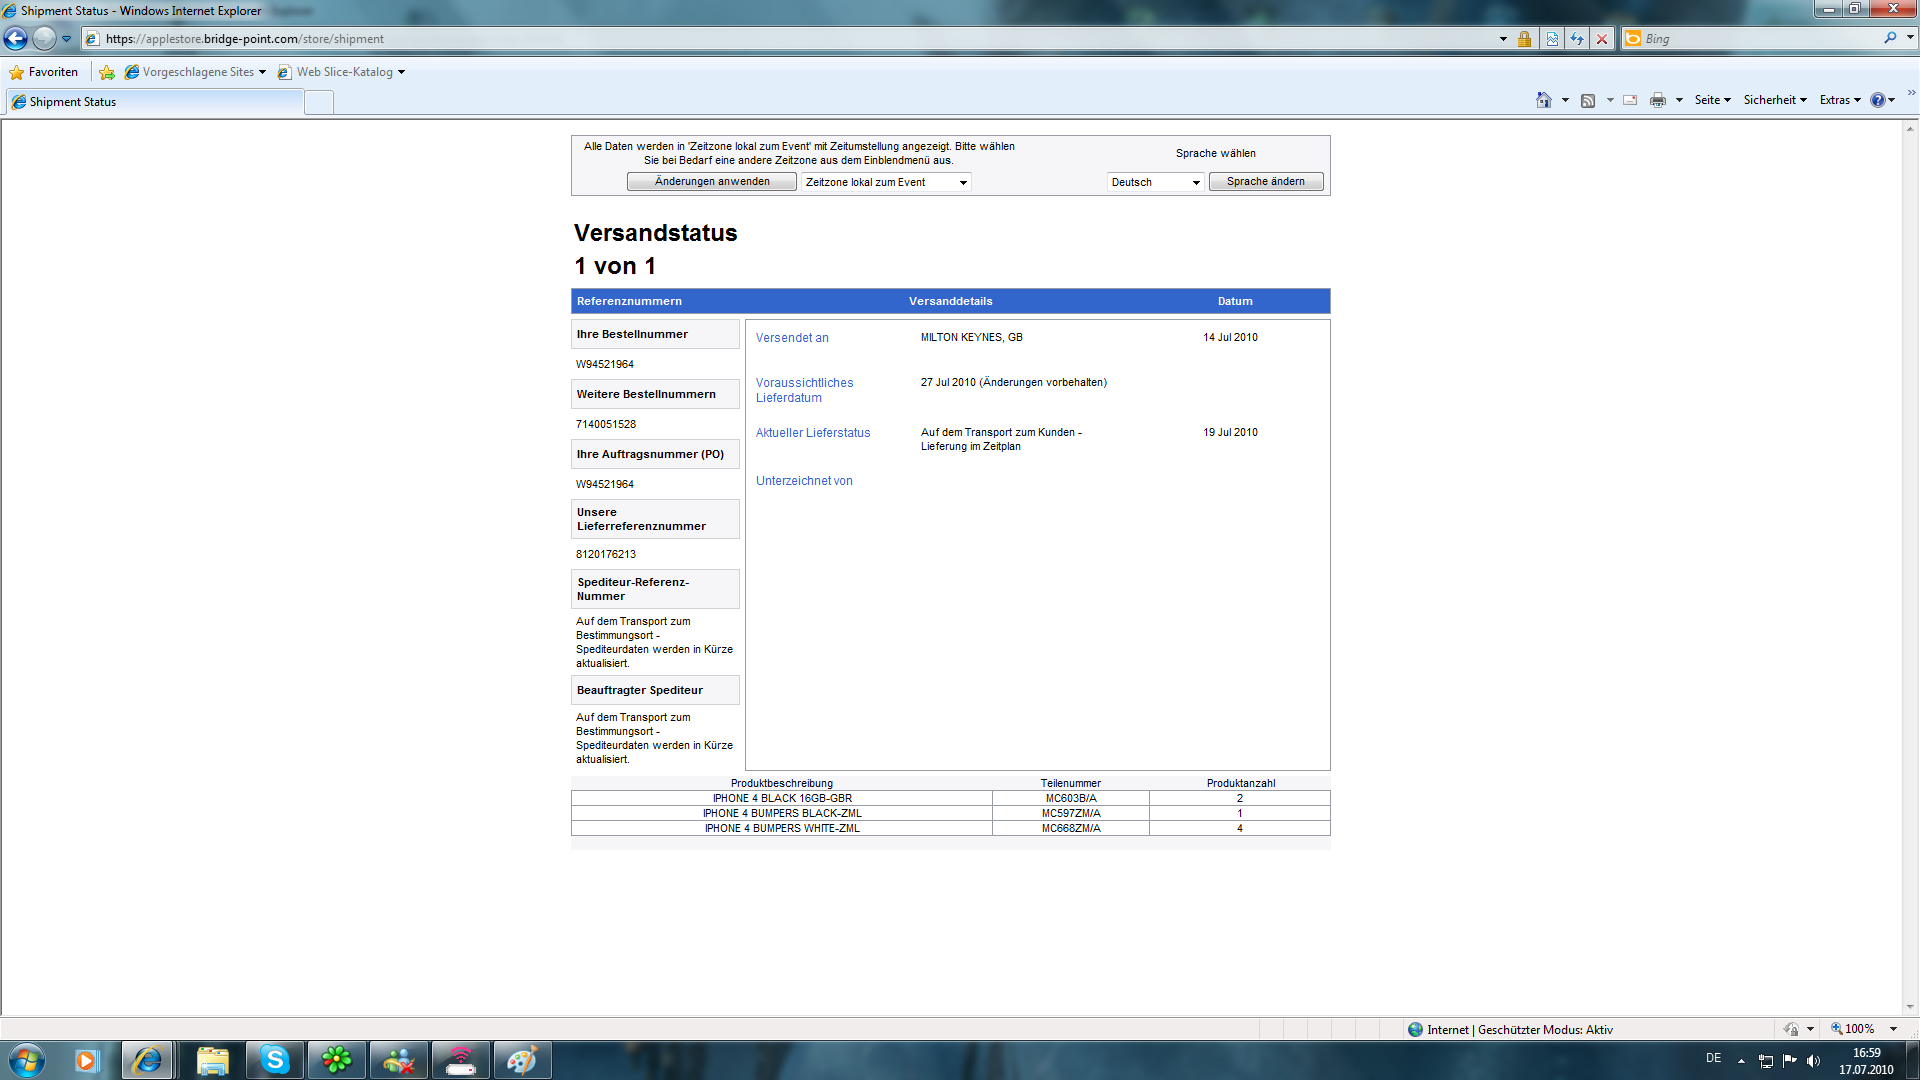Click inside the URL address field

800,39
